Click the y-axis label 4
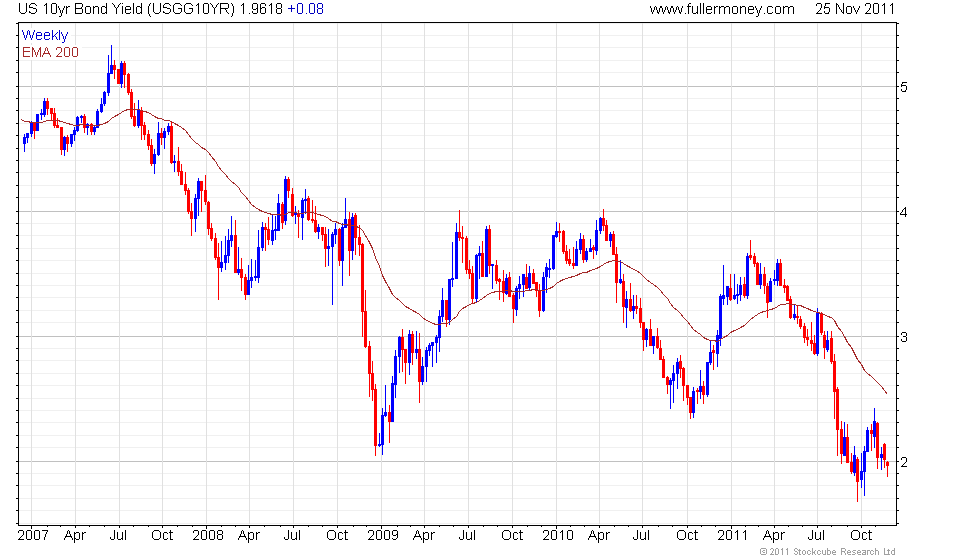 tap(904, 212)
